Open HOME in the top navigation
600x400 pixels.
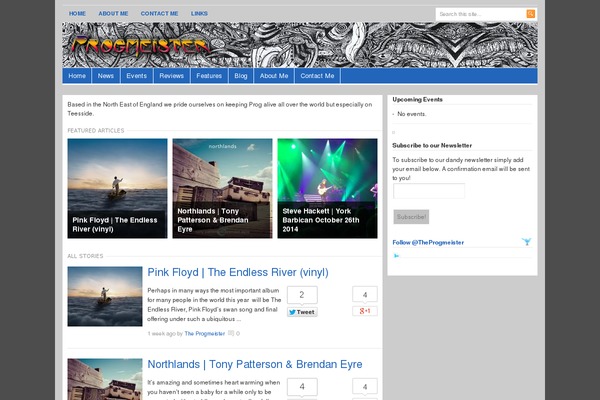point(77,13)
